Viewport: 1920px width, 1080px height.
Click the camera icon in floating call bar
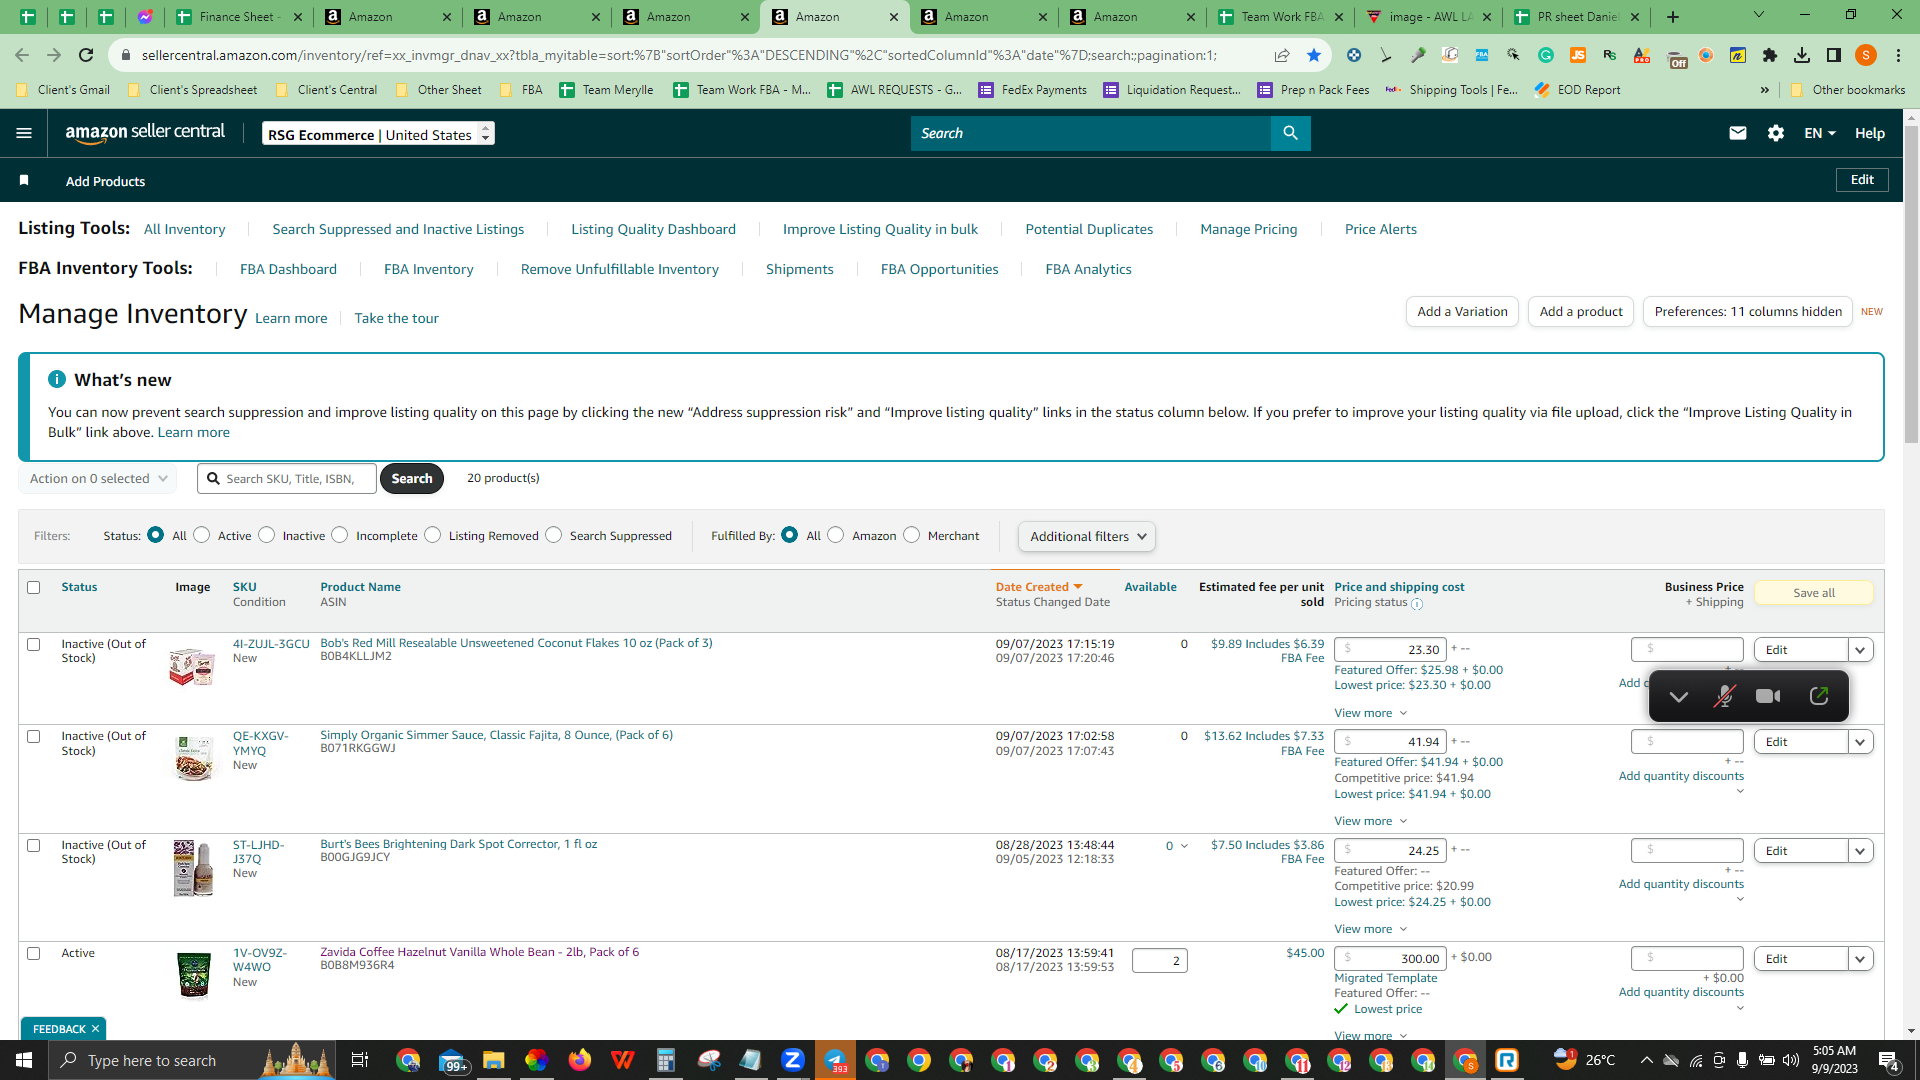tap(1768, 696)
